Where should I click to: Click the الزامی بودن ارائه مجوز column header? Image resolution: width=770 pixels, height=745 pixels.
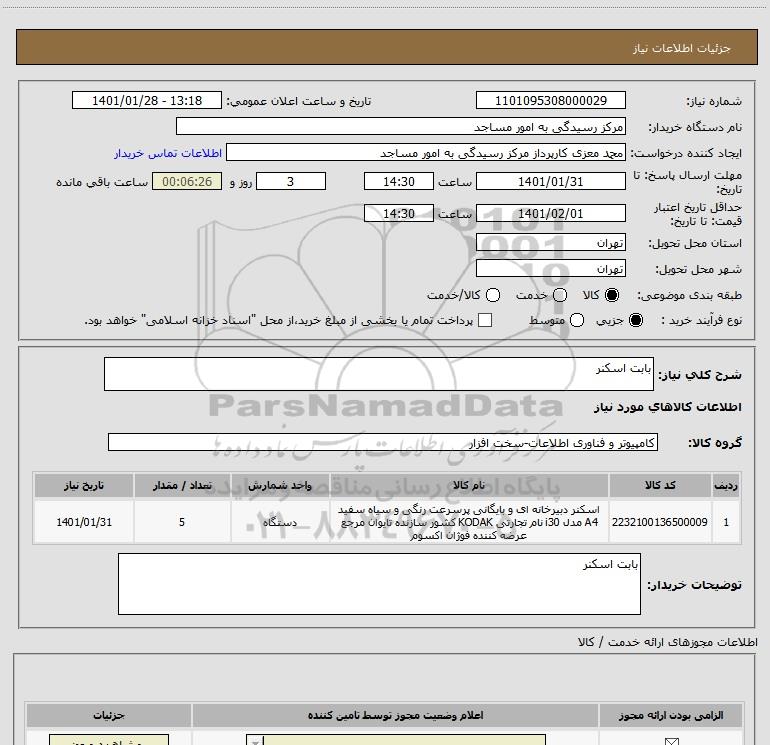pyautogui.click(x=671, y=716)
